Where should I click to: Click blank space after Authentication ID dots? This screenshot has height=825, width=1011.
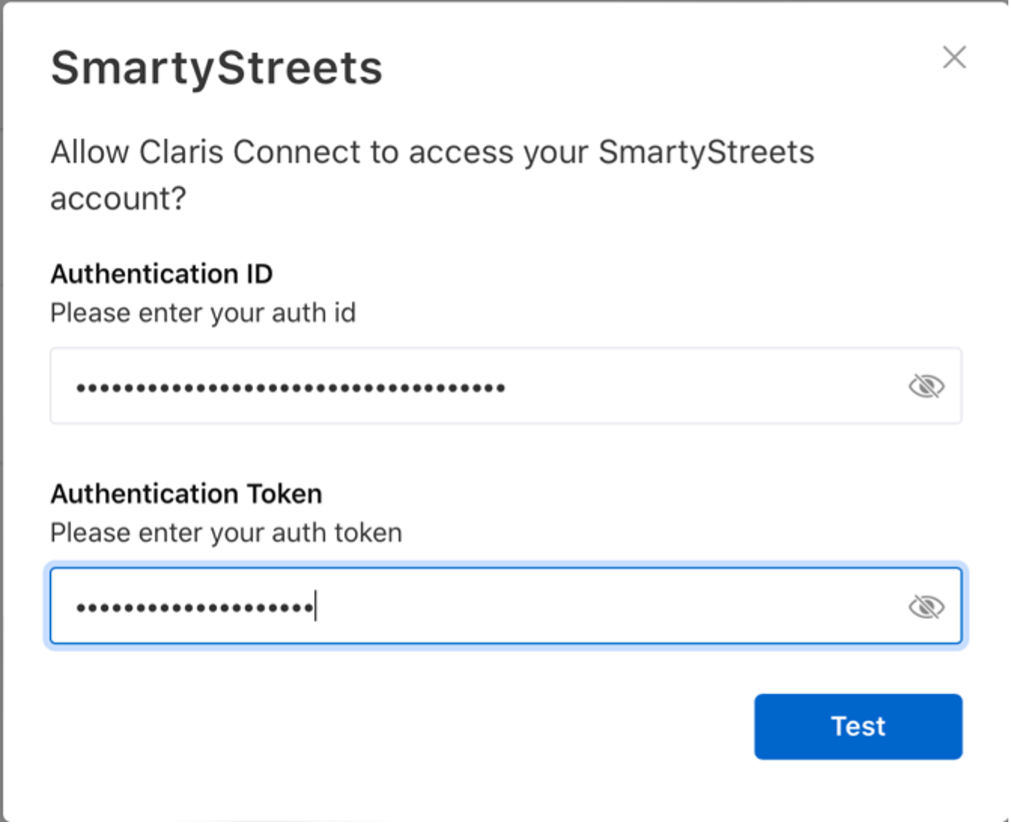tap(700, 386)
